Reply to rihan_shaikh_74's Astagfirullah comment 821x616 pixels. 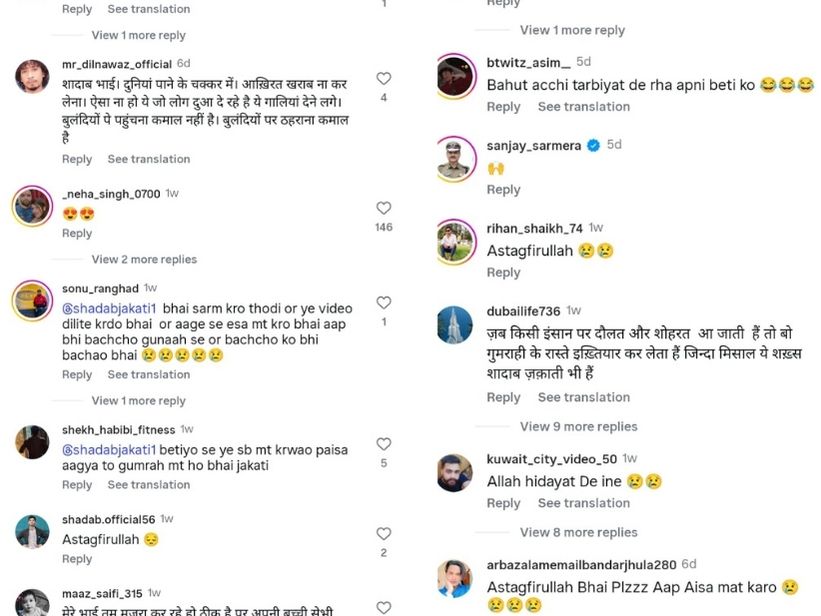click(x=504, y=272)
